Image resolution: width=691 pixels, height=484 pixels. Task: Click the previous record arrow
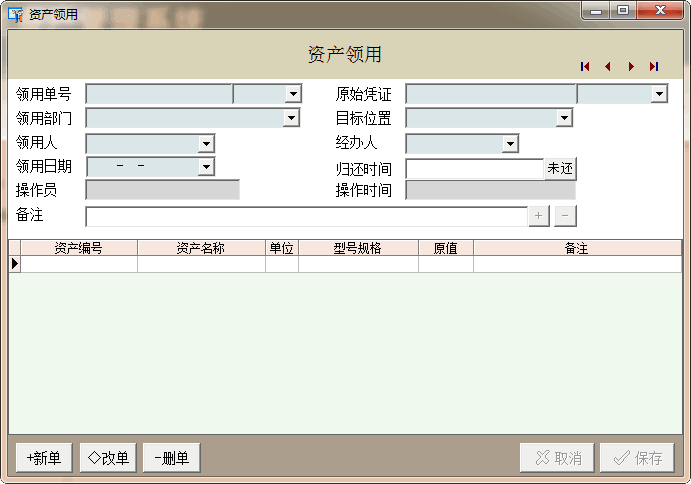click(607, 67)
